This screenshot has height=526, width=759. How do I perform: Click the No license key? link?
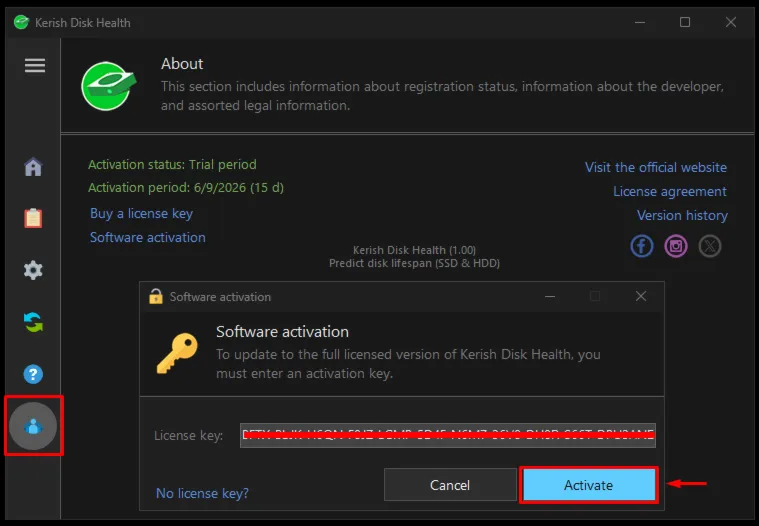tap(202, 493)
